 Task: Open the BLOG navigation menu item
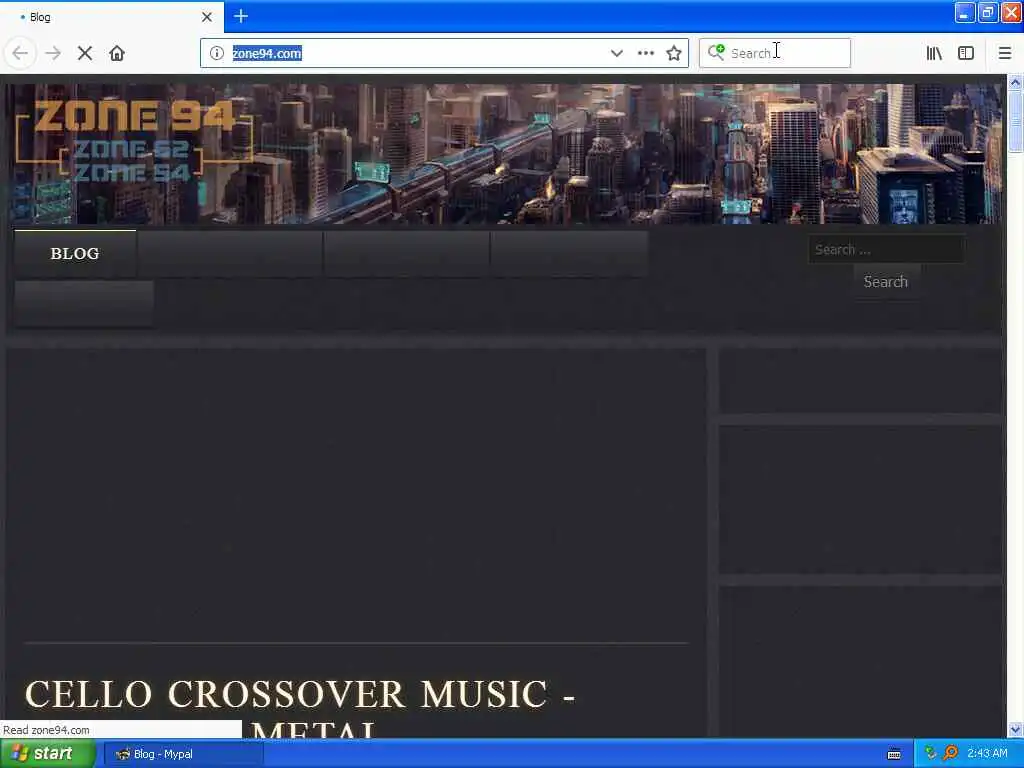(x=75, y=253)
